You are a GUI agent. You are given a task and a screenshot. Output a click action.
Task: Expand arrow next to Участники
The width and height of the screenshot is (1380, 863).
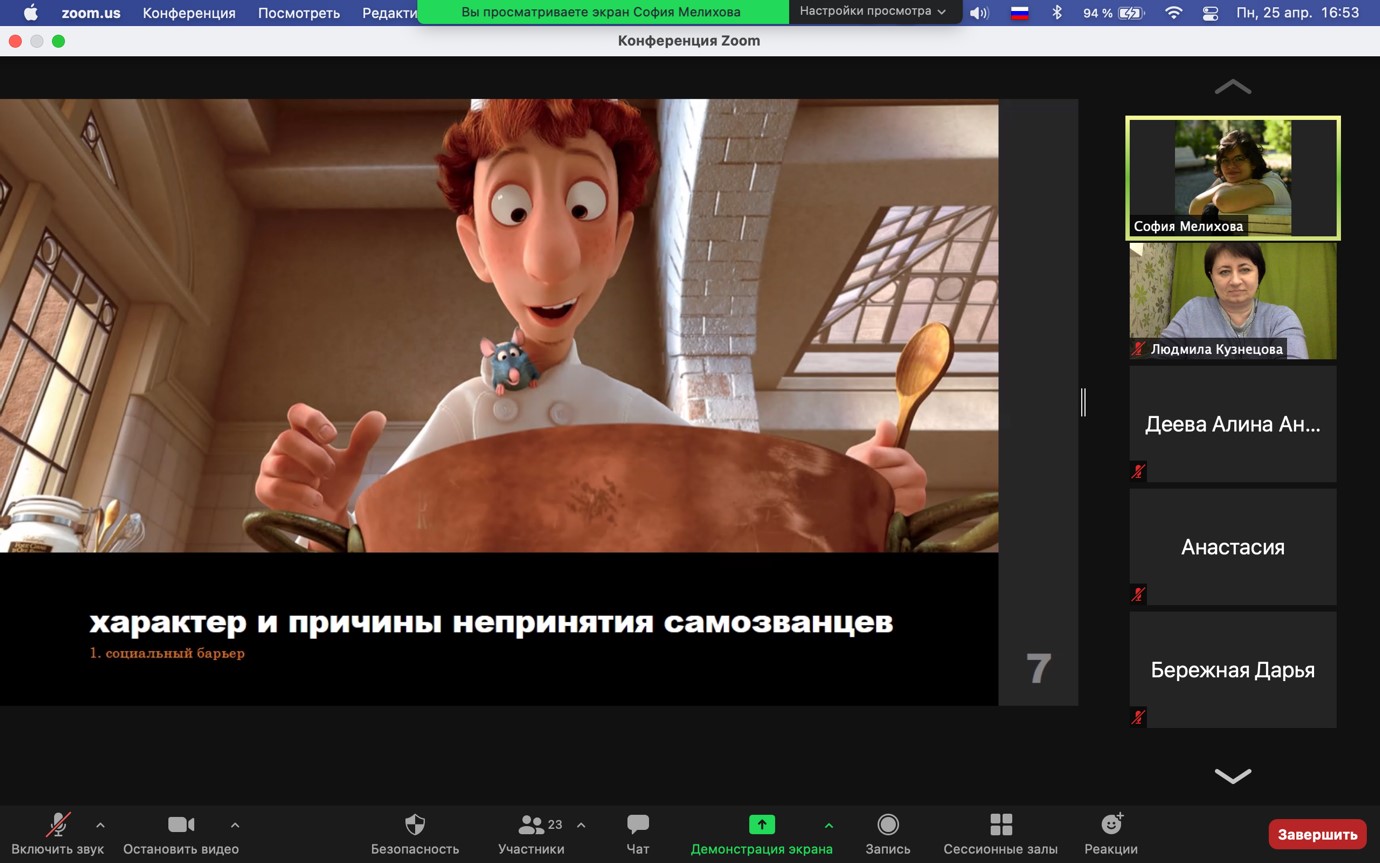coord(581,825)
